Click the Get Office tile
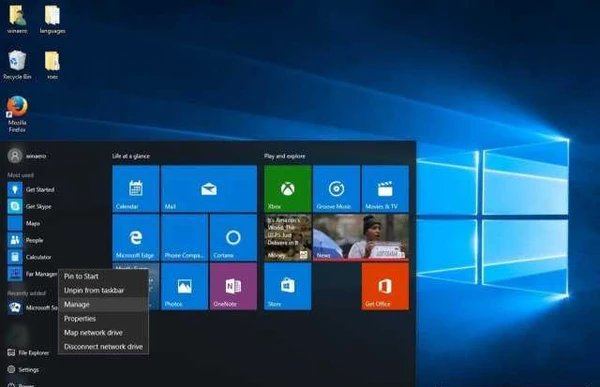 click(x=385, y=286)
